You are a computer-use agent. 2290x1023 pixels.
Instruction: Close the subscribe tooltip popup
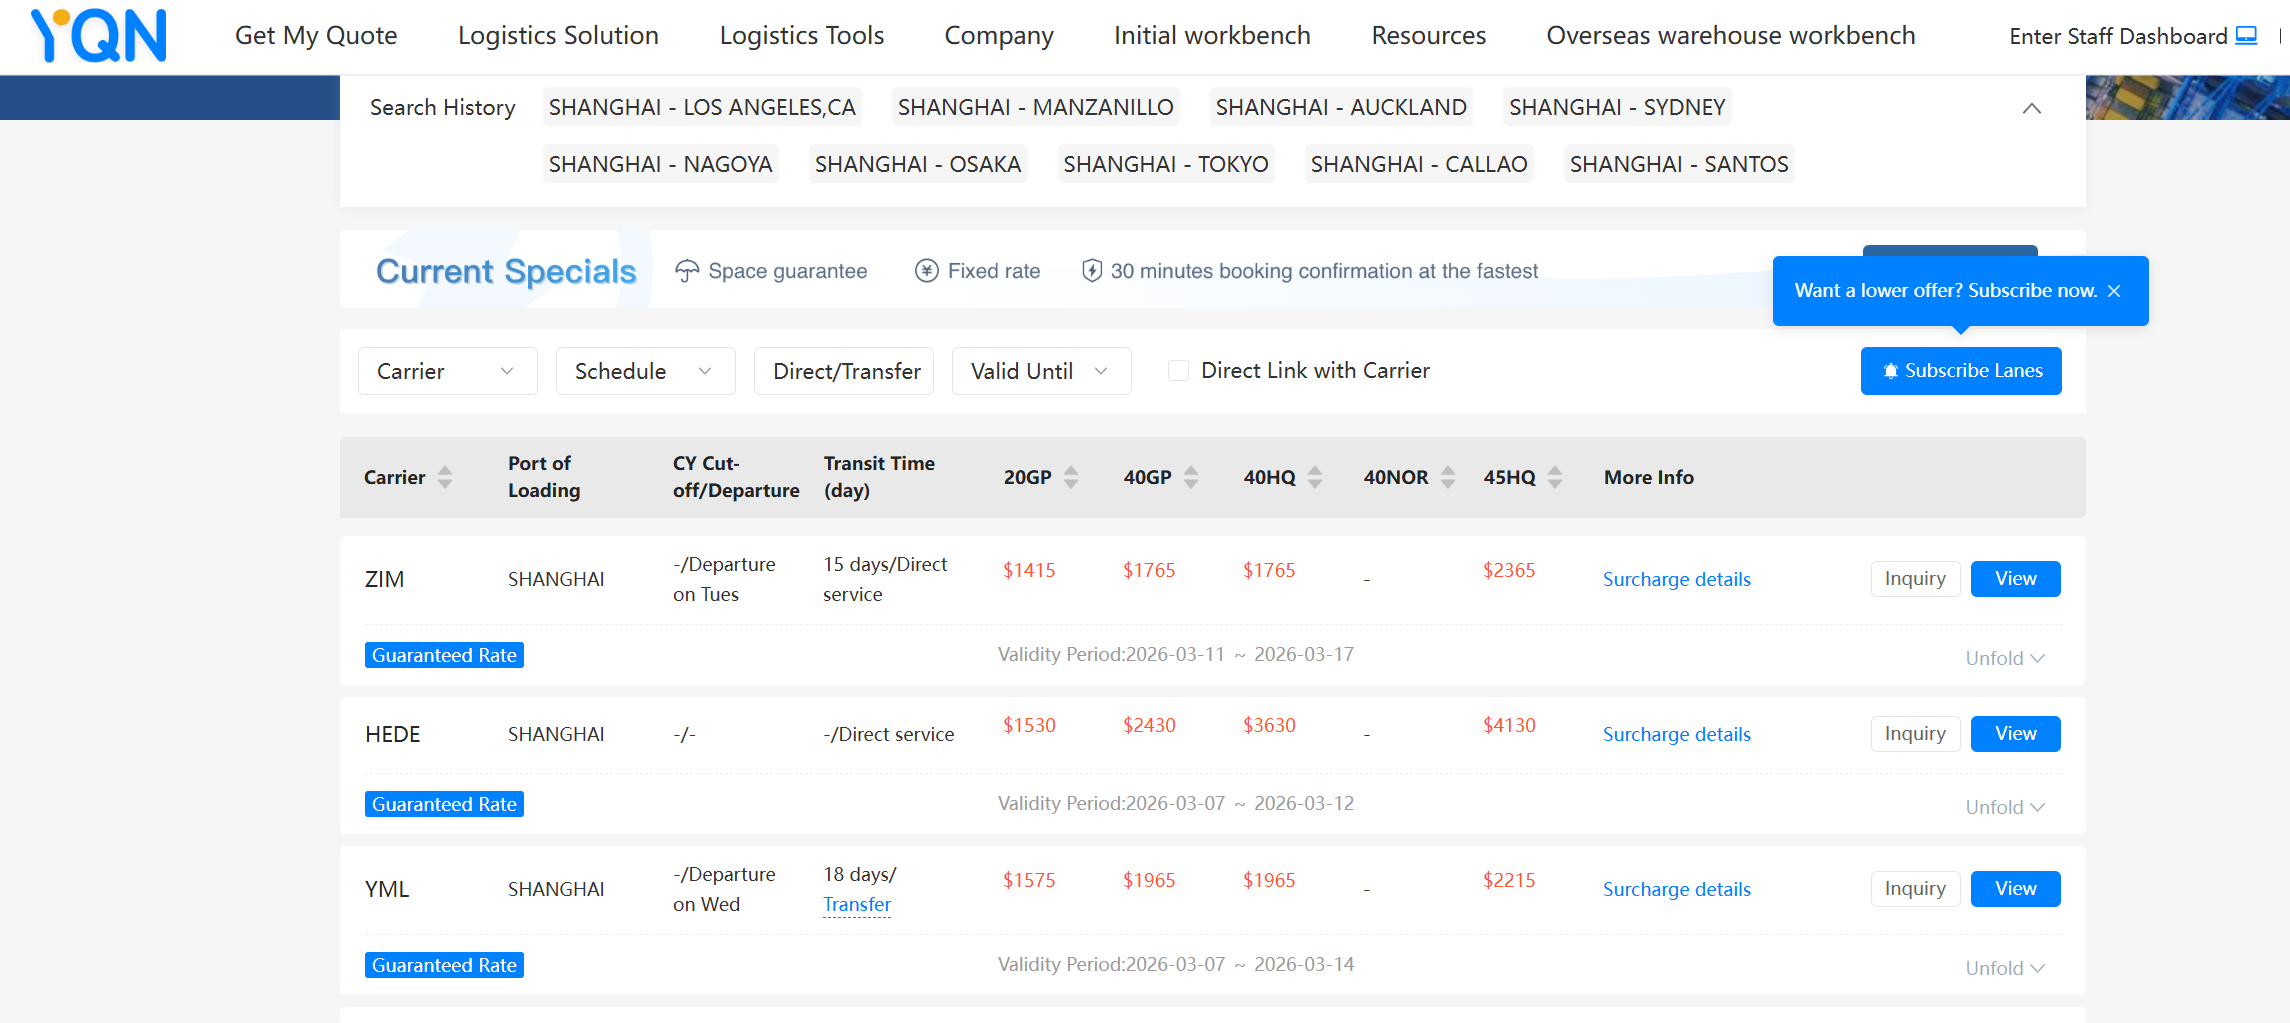(2114, 291)
